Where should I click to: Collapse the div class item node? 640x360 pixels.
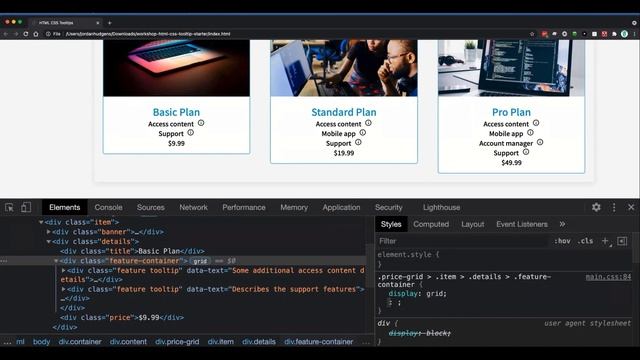click(x=41, y=222)
